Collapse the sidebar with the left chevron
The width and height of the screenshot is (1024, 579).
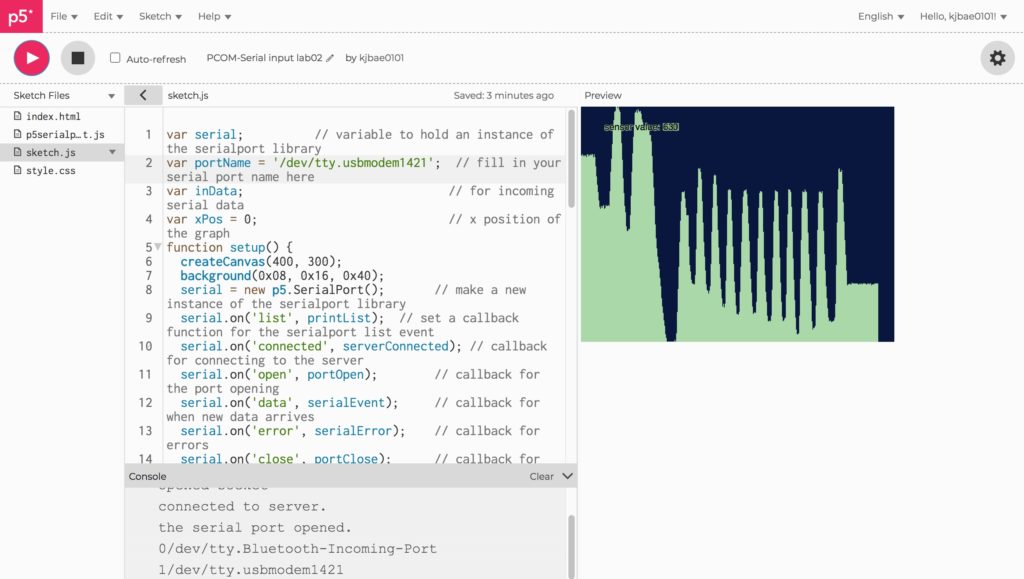(143, 95)
